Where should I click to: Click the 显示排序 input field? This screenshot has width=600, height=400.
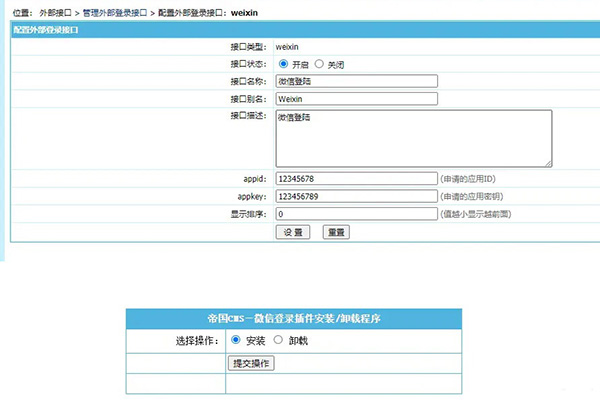[356, 214]
